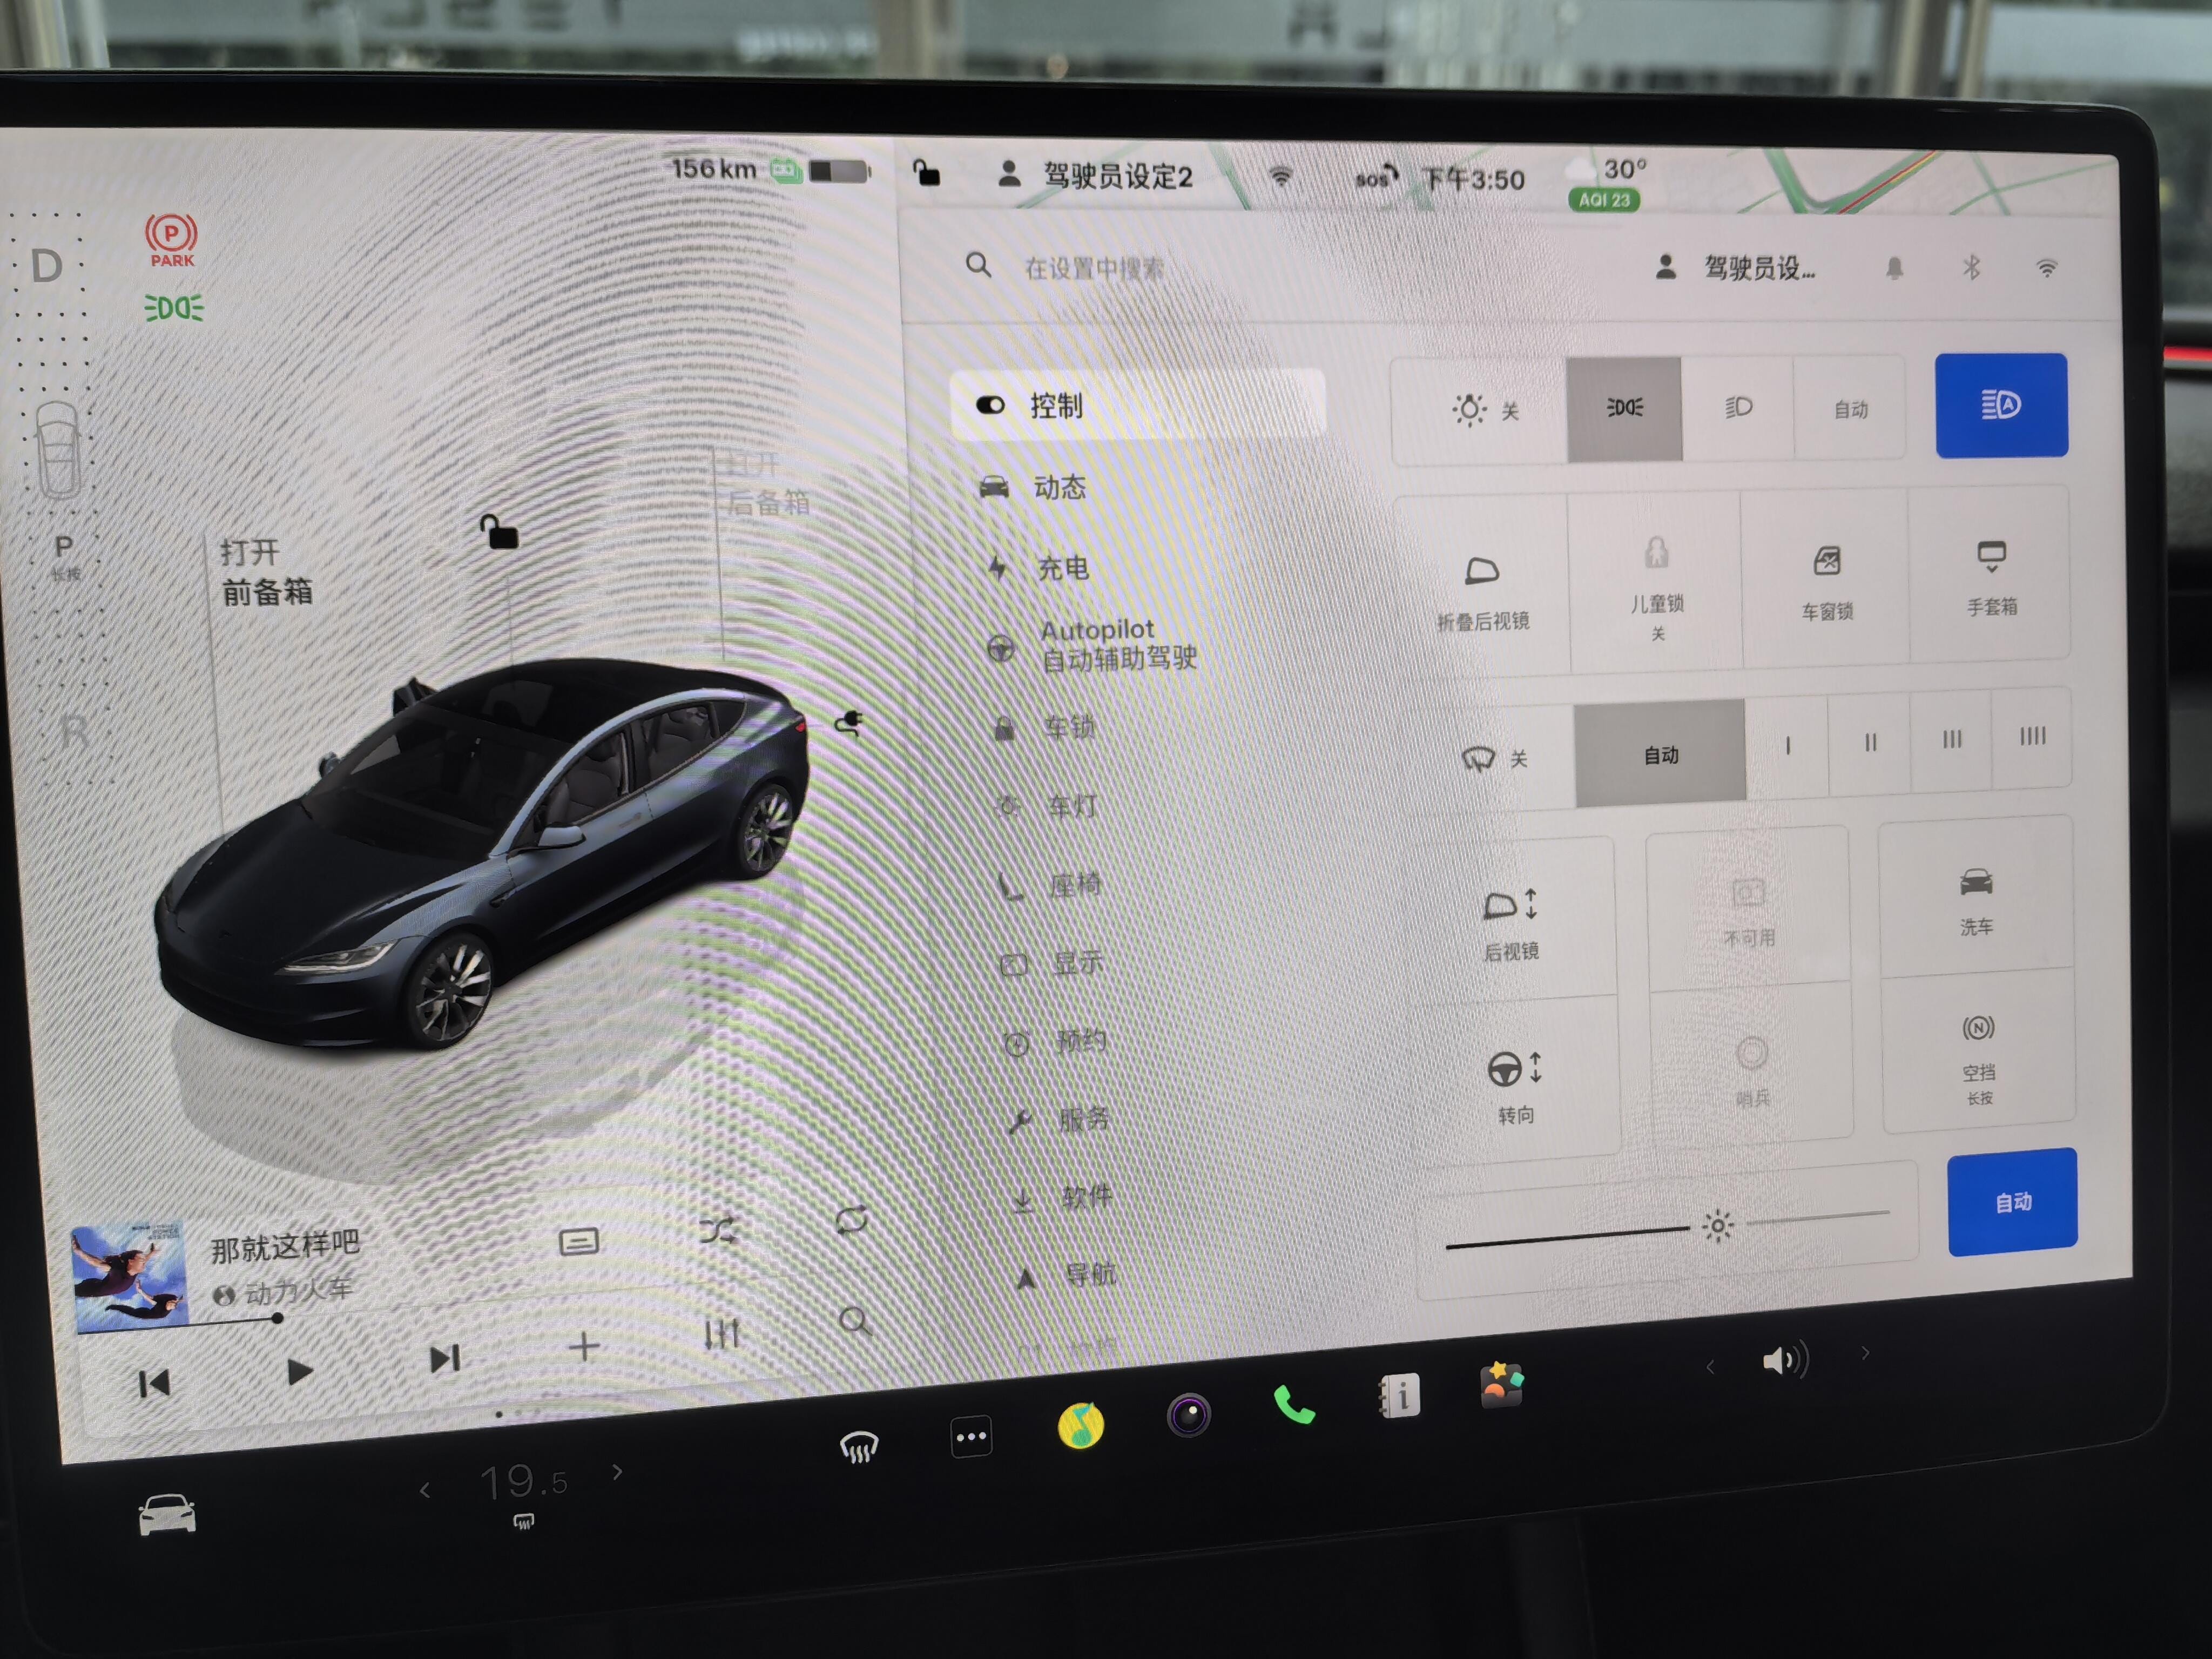Image resolution: width=2212 pixels, height=1659 pixels.
Task: Adjust the display brightness slider
Action: pyautogui.click(x=1668, y=1228)
